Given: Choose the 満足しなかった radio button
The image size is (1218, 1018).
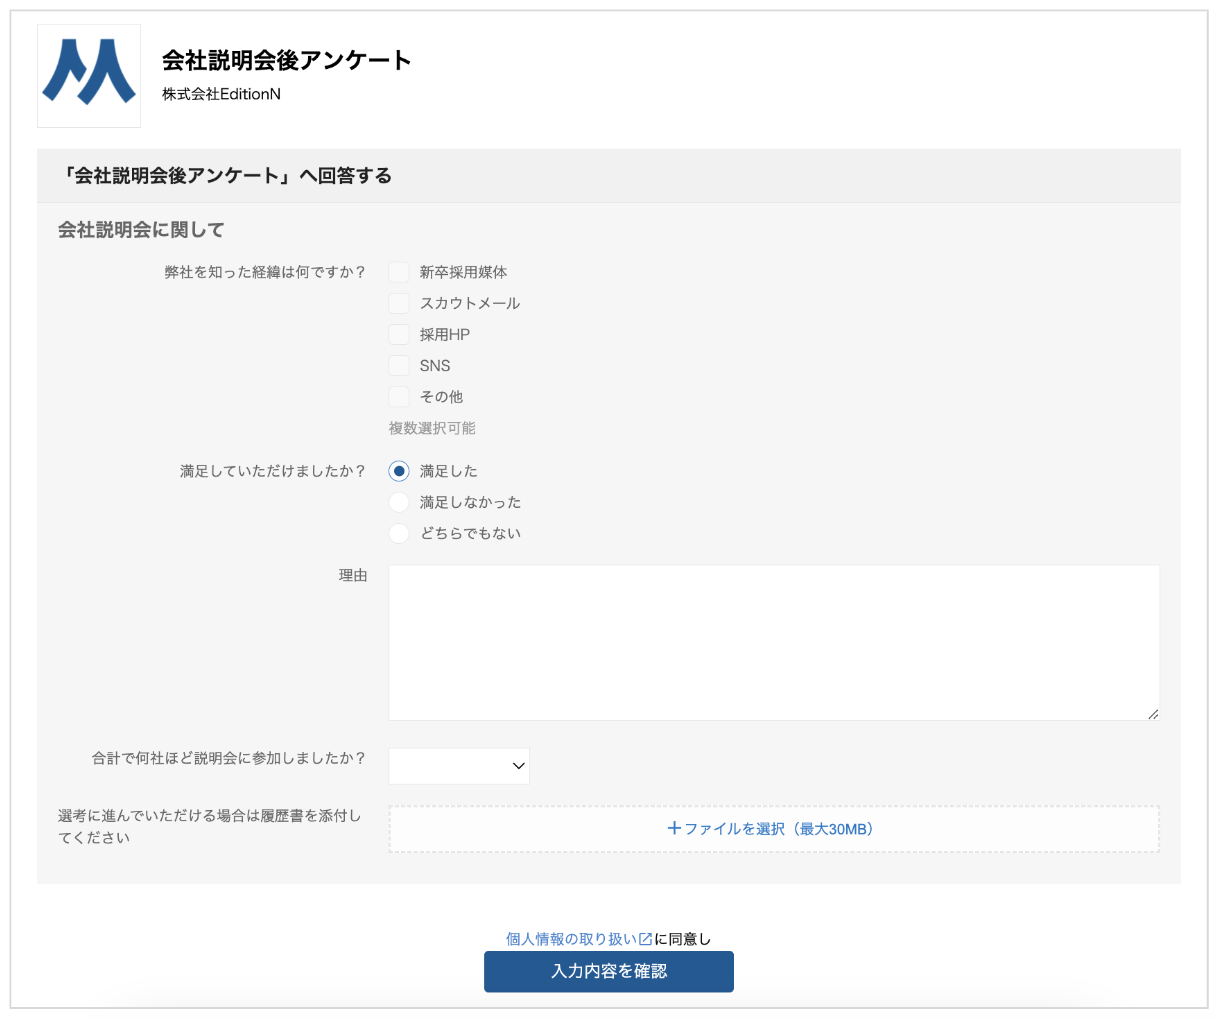Looking at the screenshot, I should coord(399,502).
